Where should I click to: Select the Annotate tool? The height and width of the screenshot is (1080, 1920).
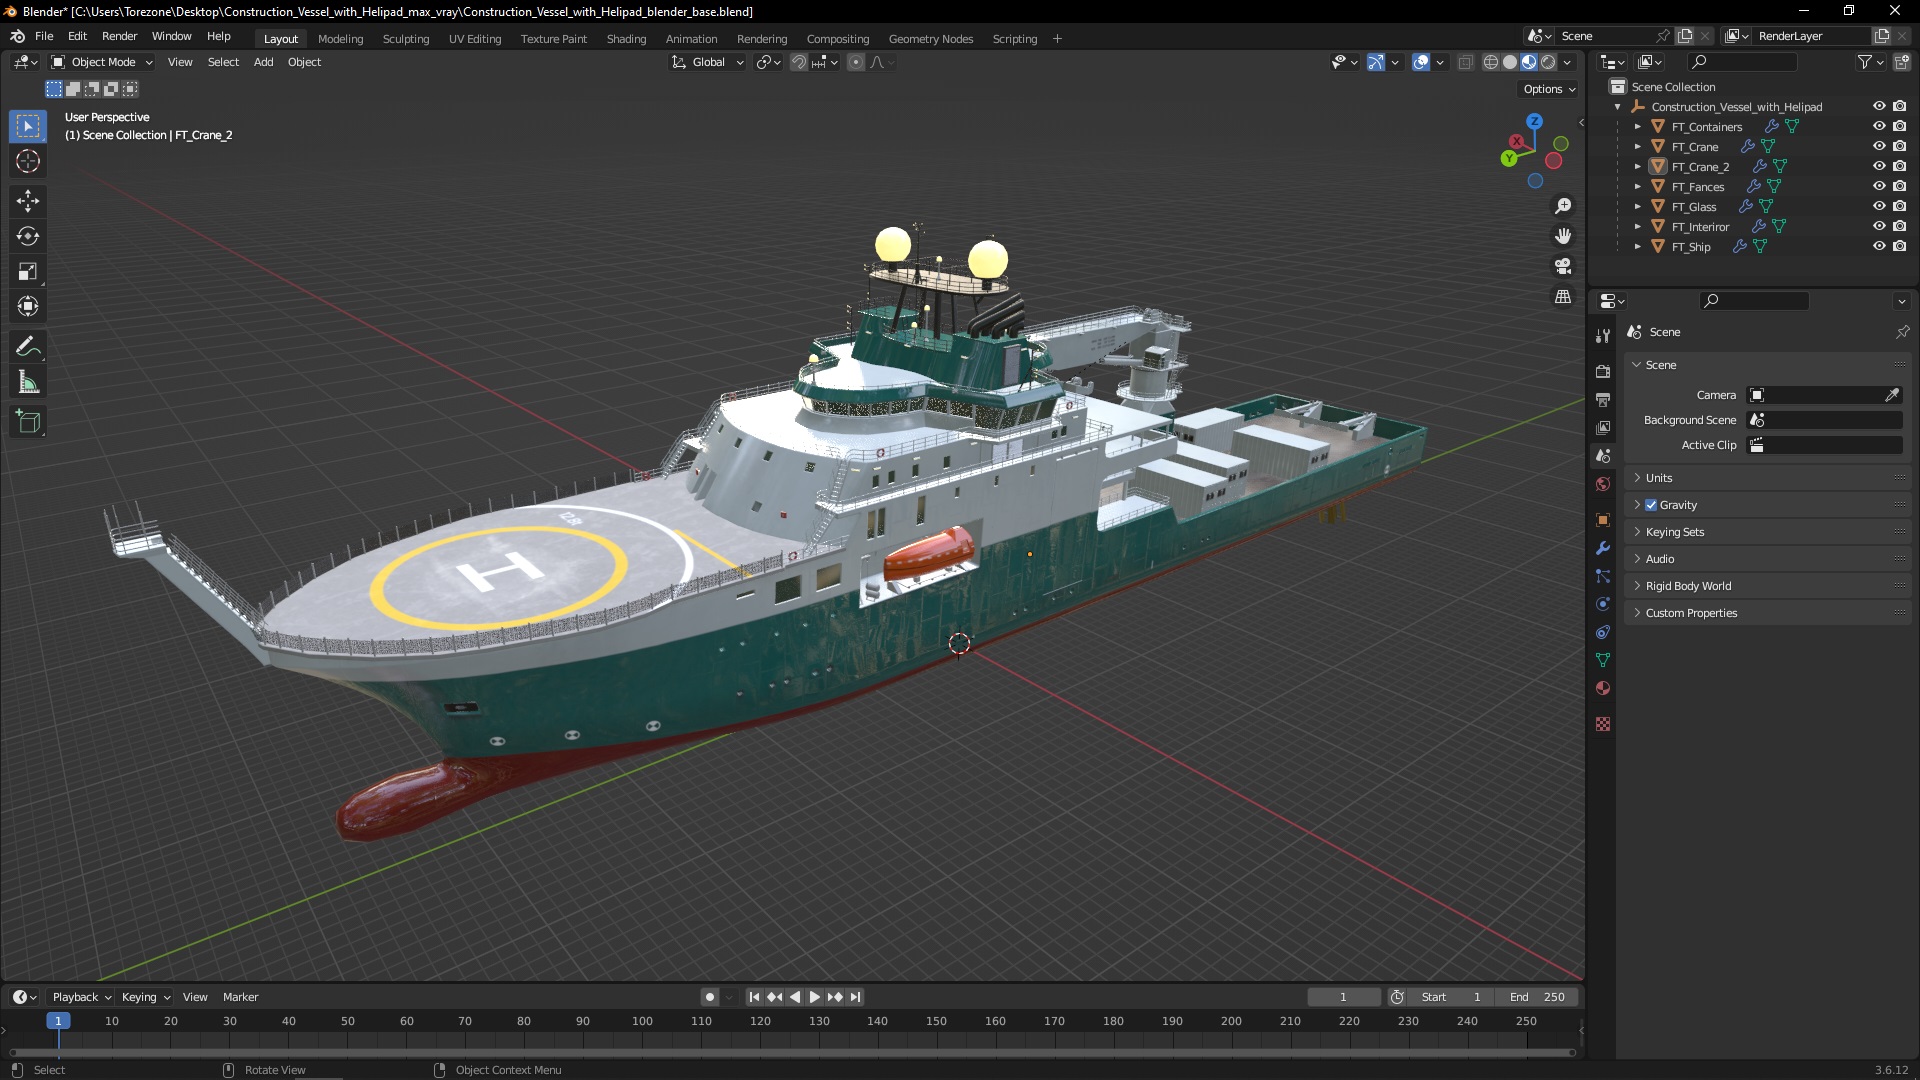coord(28,347)
